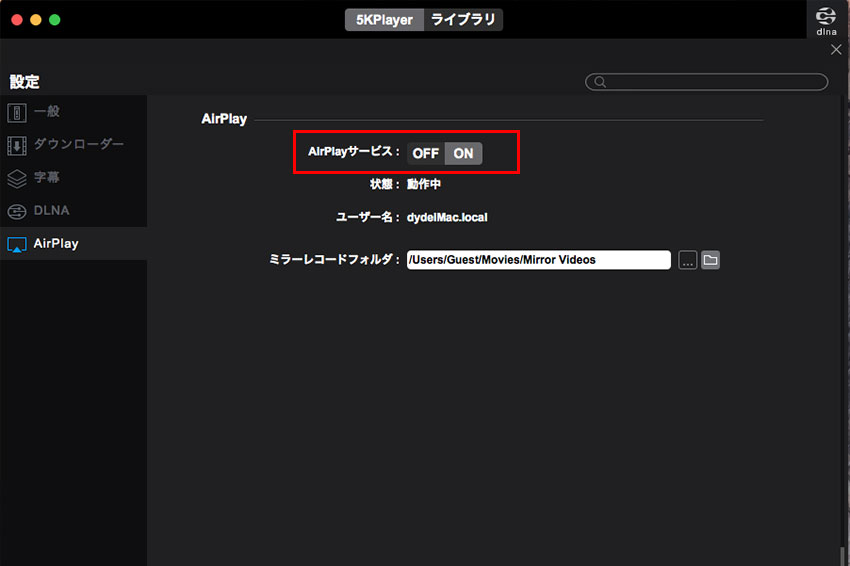Open mirror record folder with folder icon
Image resolution: width=850 pixels, height=566 pixels.
[x=710, y=260]
